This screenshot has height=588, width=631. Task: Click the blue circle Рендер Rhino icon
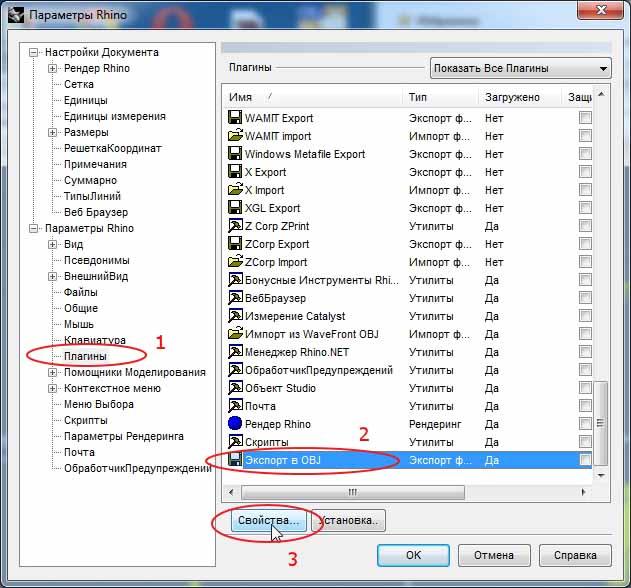click(235, 423)
